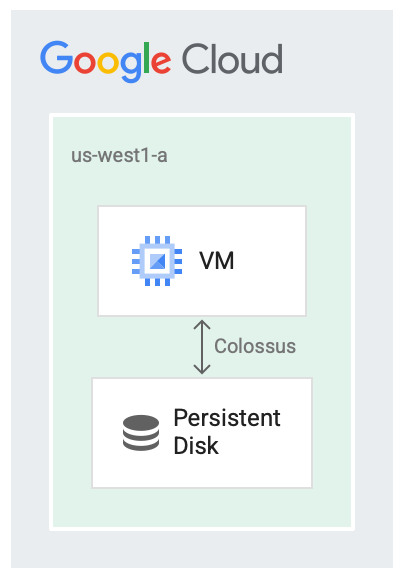This screenshot has height=578, width=404.
Task: Click the blue capital G in Google logo
Action: coord(56,58)
